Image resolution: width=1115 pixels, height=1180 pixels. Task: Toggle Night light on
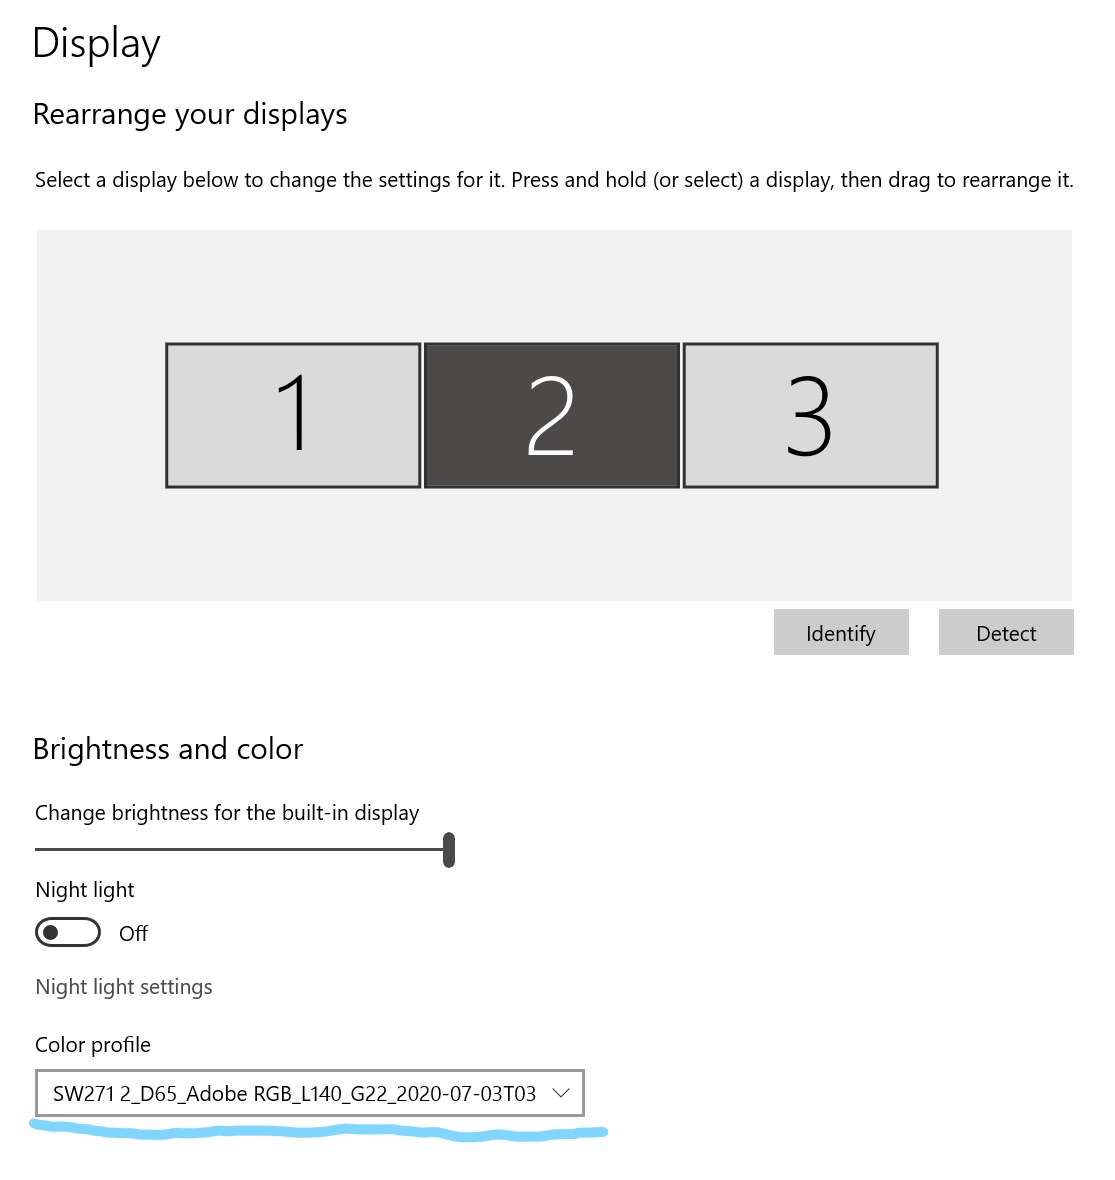67,931
